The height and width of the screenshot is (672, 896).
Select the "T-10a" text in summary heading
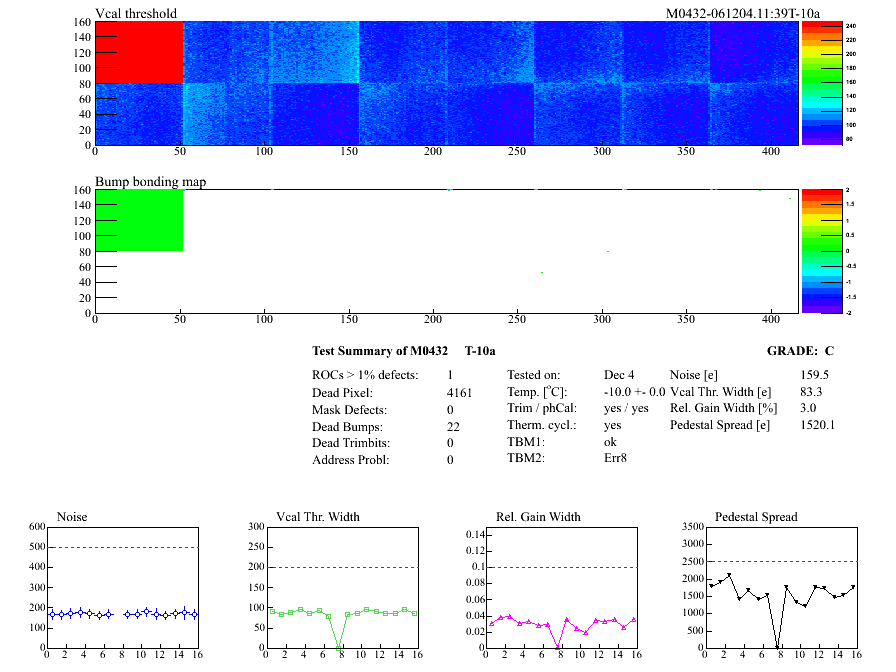pyautogui.click(x=480, y=351)
